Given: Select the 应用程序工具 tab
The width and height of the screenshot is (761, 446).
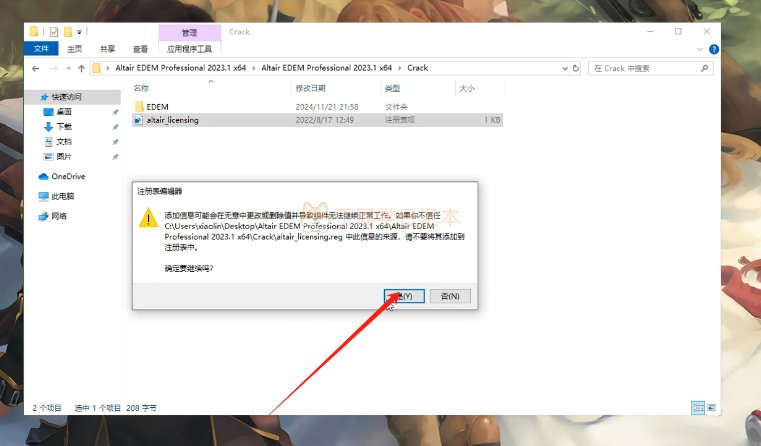Looking at the screenshot, I should point(189,49).
